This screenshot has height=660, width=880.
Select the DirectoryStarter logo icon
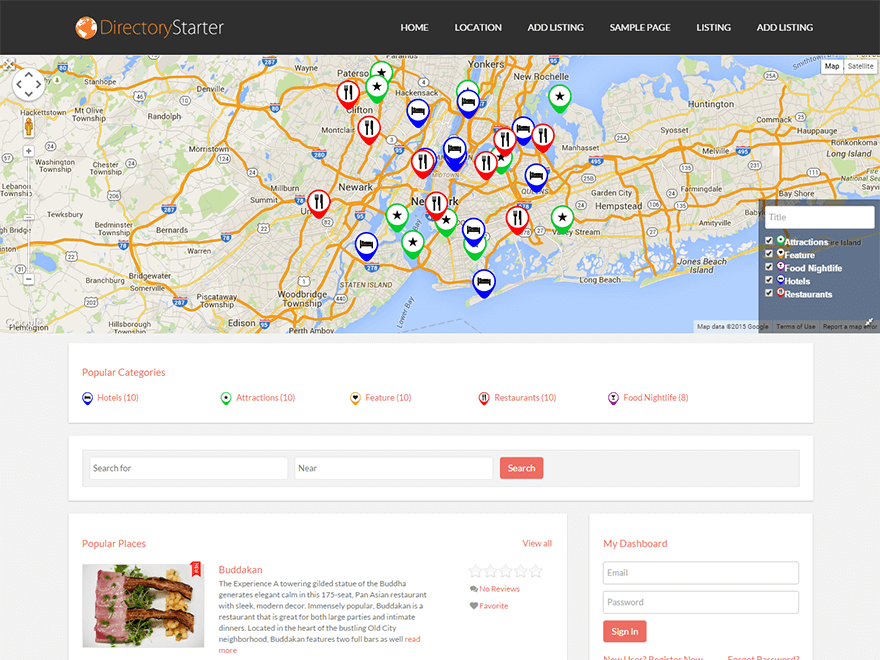click(85, 27)
